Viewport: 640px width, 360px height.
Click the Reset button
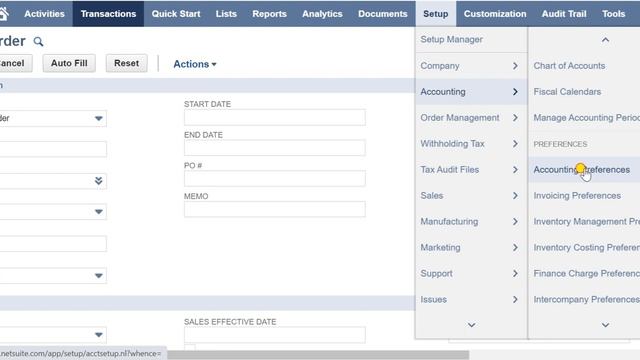(127, 63)
